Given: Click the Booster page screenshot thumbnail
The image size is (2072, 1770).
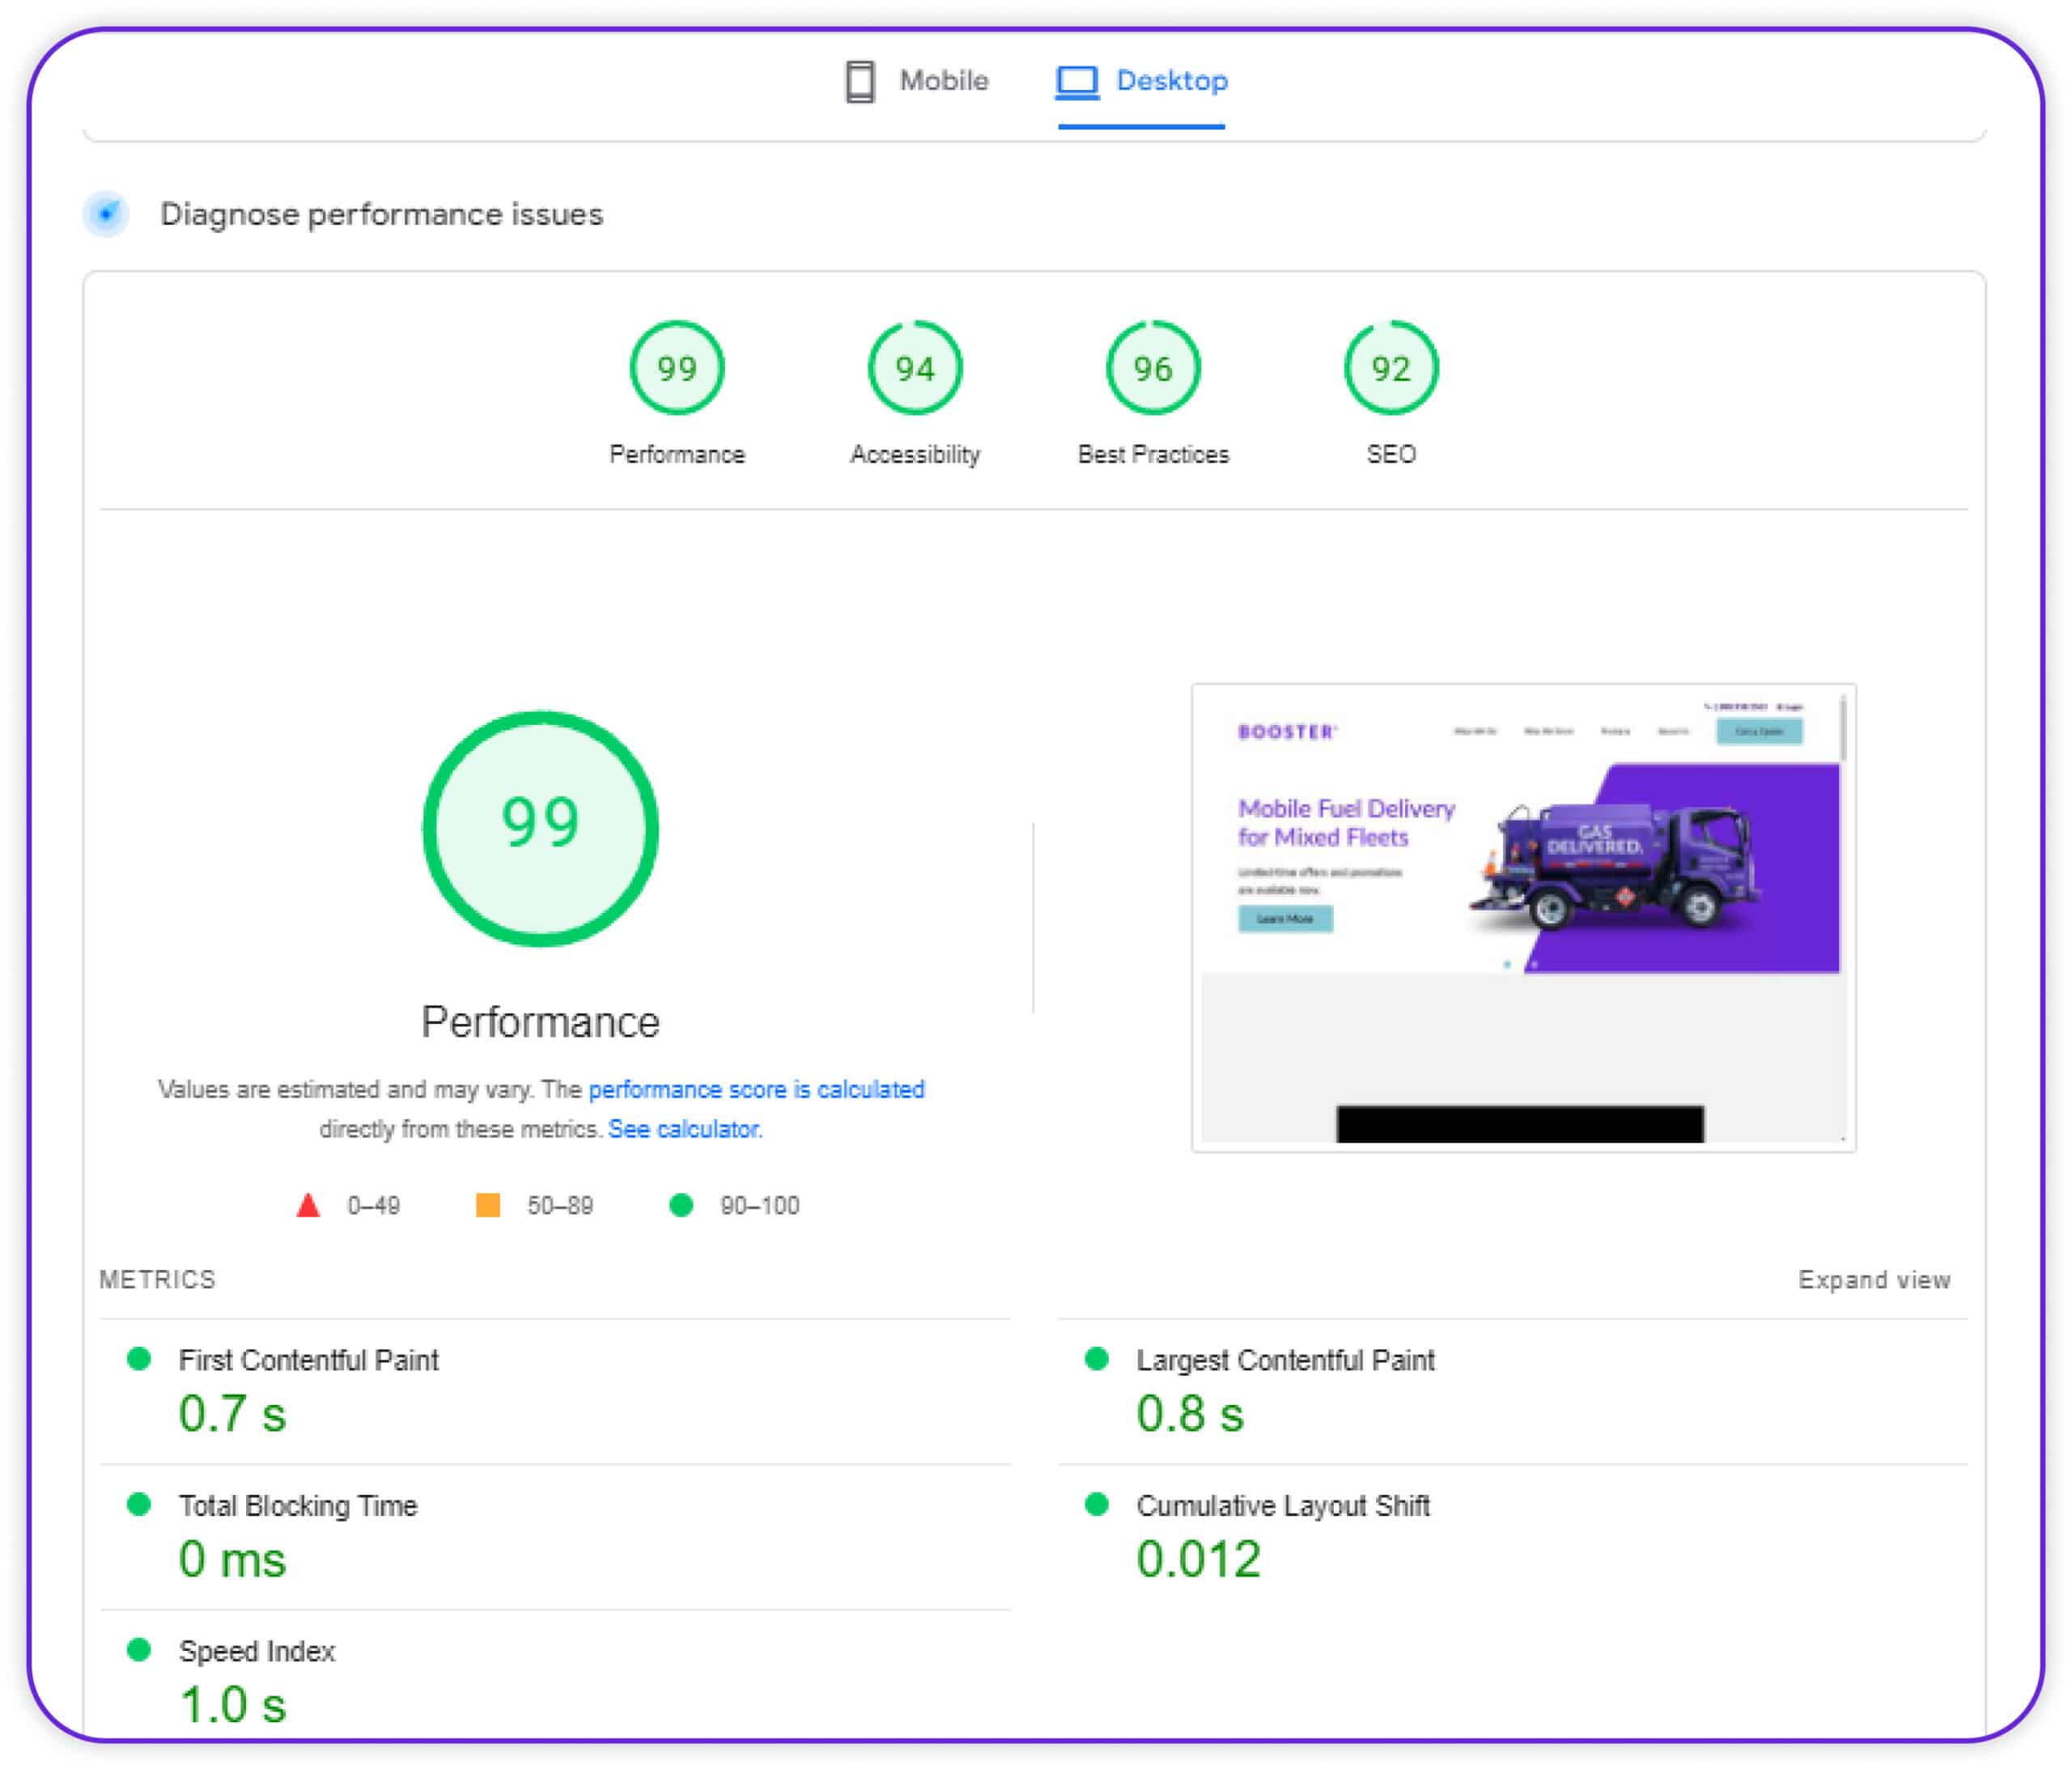Looking at the screenshot, I should tap(1523, 917).
